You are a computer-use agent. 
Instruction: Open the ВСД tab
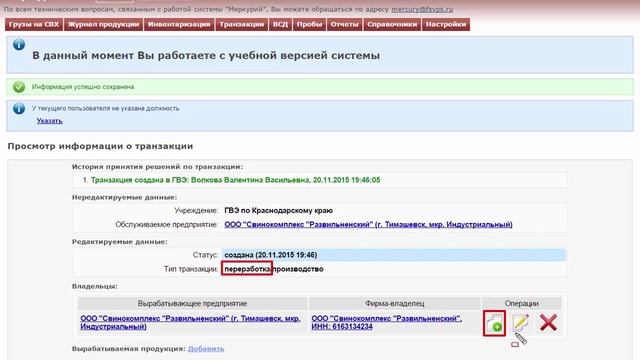[280, 24]
